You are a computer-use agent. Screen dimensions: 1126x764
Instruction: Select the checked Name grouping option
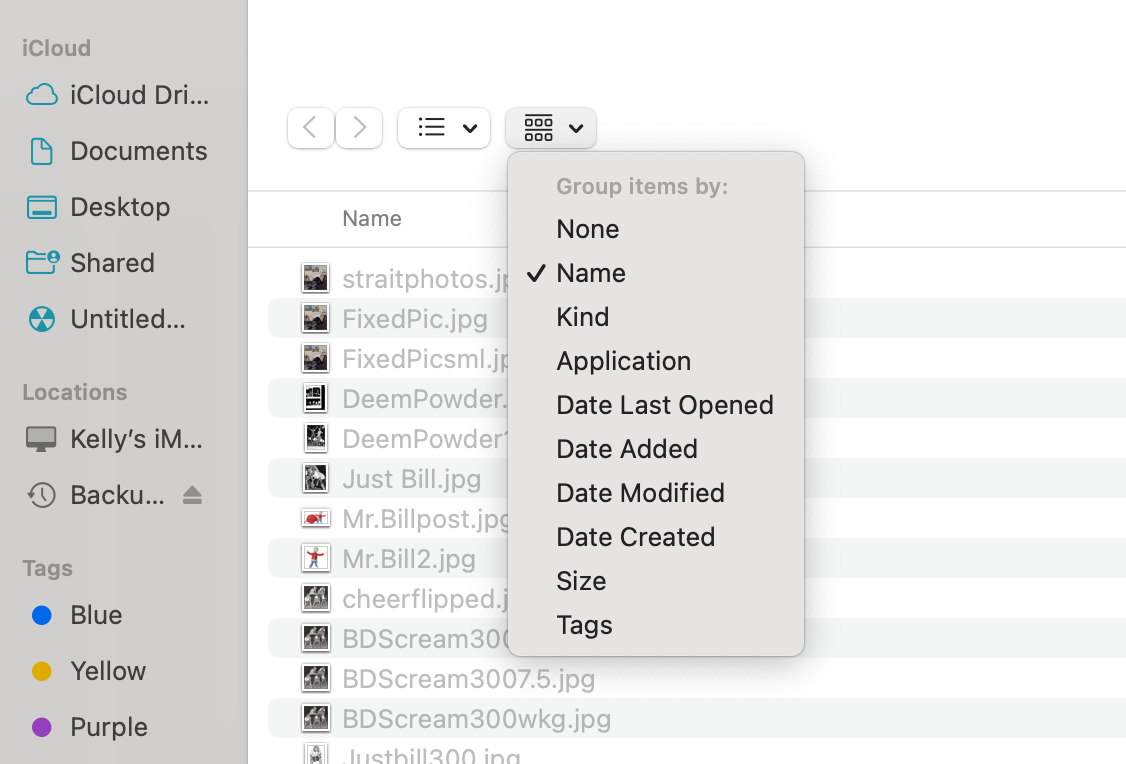coord(591,273)
